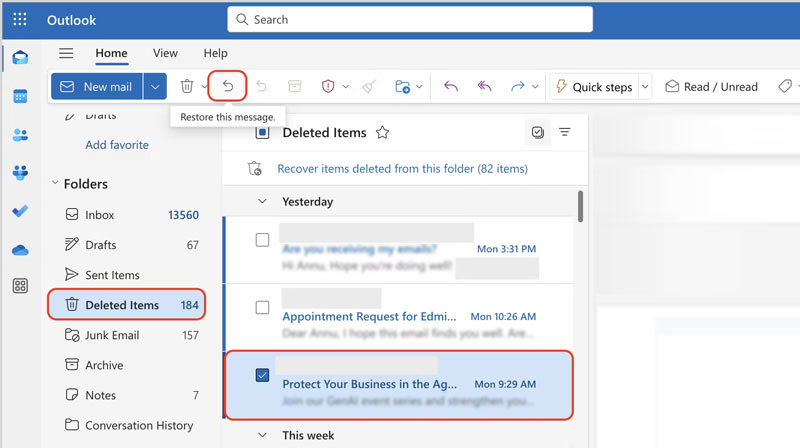Click the Read / Unread button
The image size is (800, 448).
(x=711, y=87)
